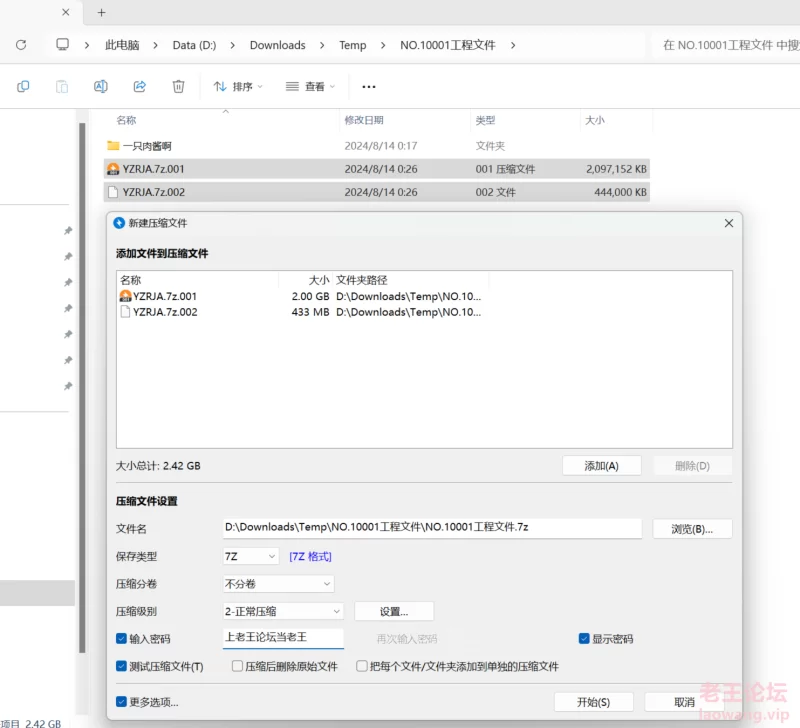This screenshot has height=728, width=800.
Task: Enable 压缩后删除原始文件 checkbox
Action: (238, 666)
